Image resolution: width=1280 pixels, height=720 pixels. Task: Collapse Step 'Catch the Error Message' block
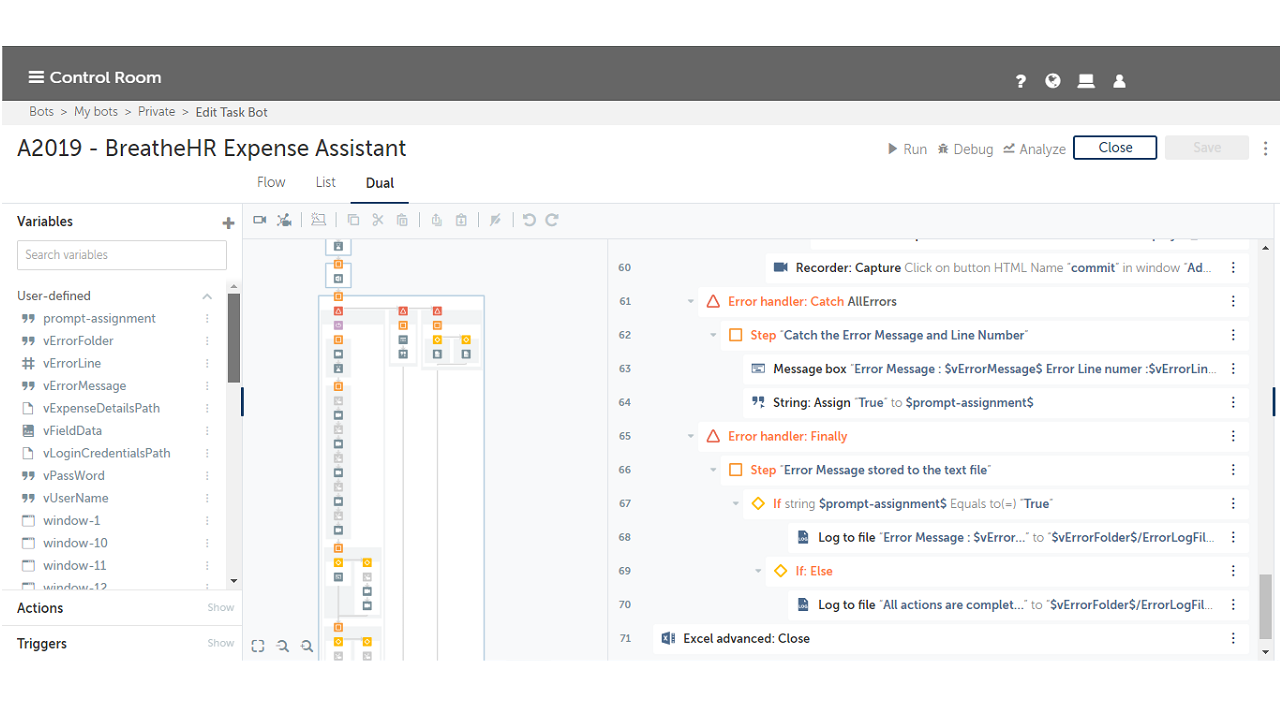(713, 335)
